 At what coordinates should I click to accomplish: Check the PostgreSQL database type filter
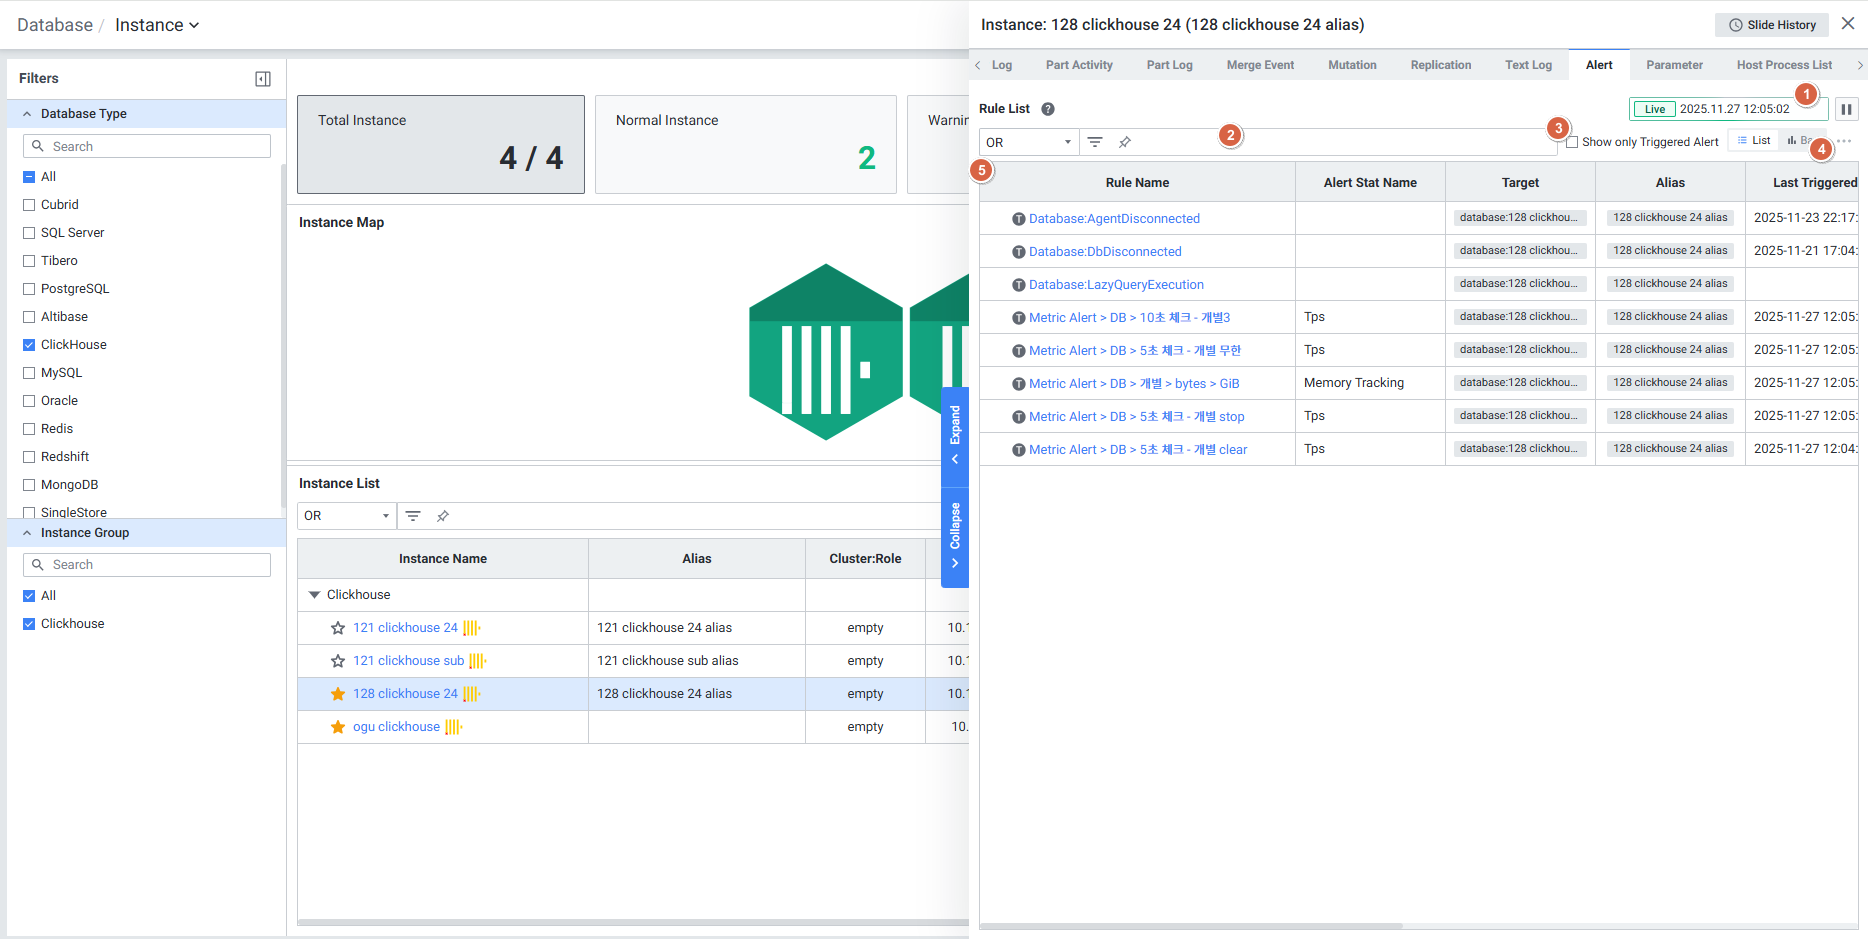tap(29, 289)
